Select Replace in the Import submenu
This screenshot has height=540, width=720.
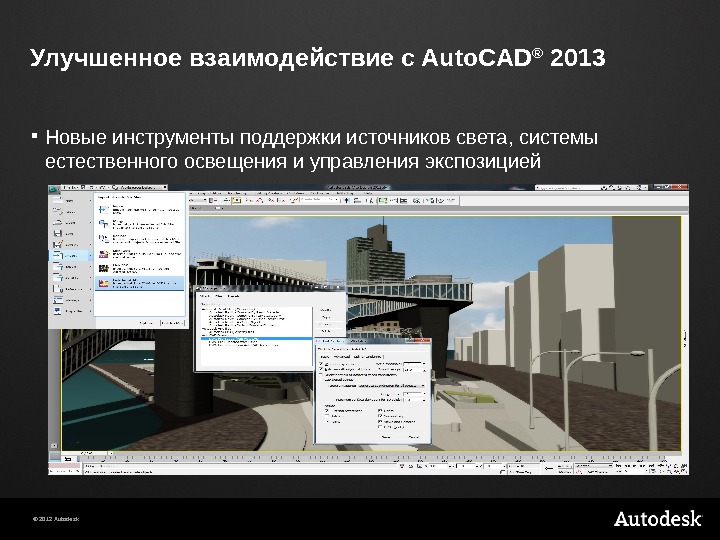(140, 239)
